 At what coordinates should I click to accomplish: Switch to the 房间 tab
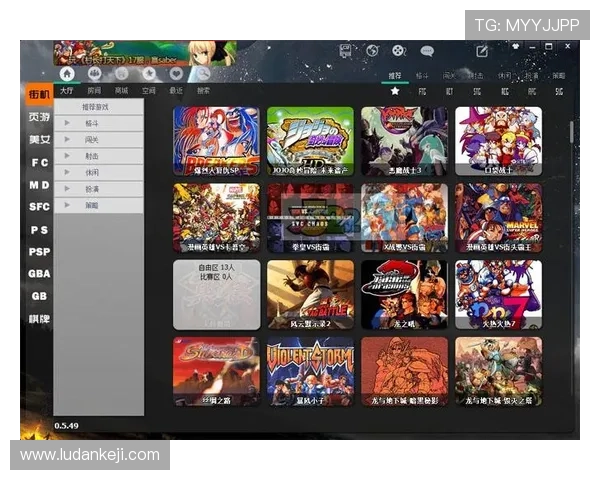pos(94,90)
